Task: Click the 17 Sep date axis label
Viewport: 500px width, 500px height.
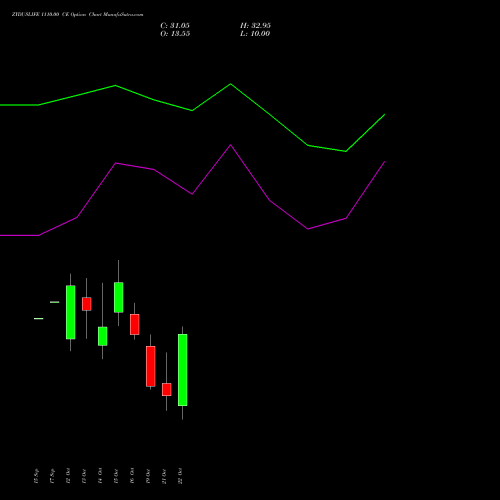Action: click(52, 476)
